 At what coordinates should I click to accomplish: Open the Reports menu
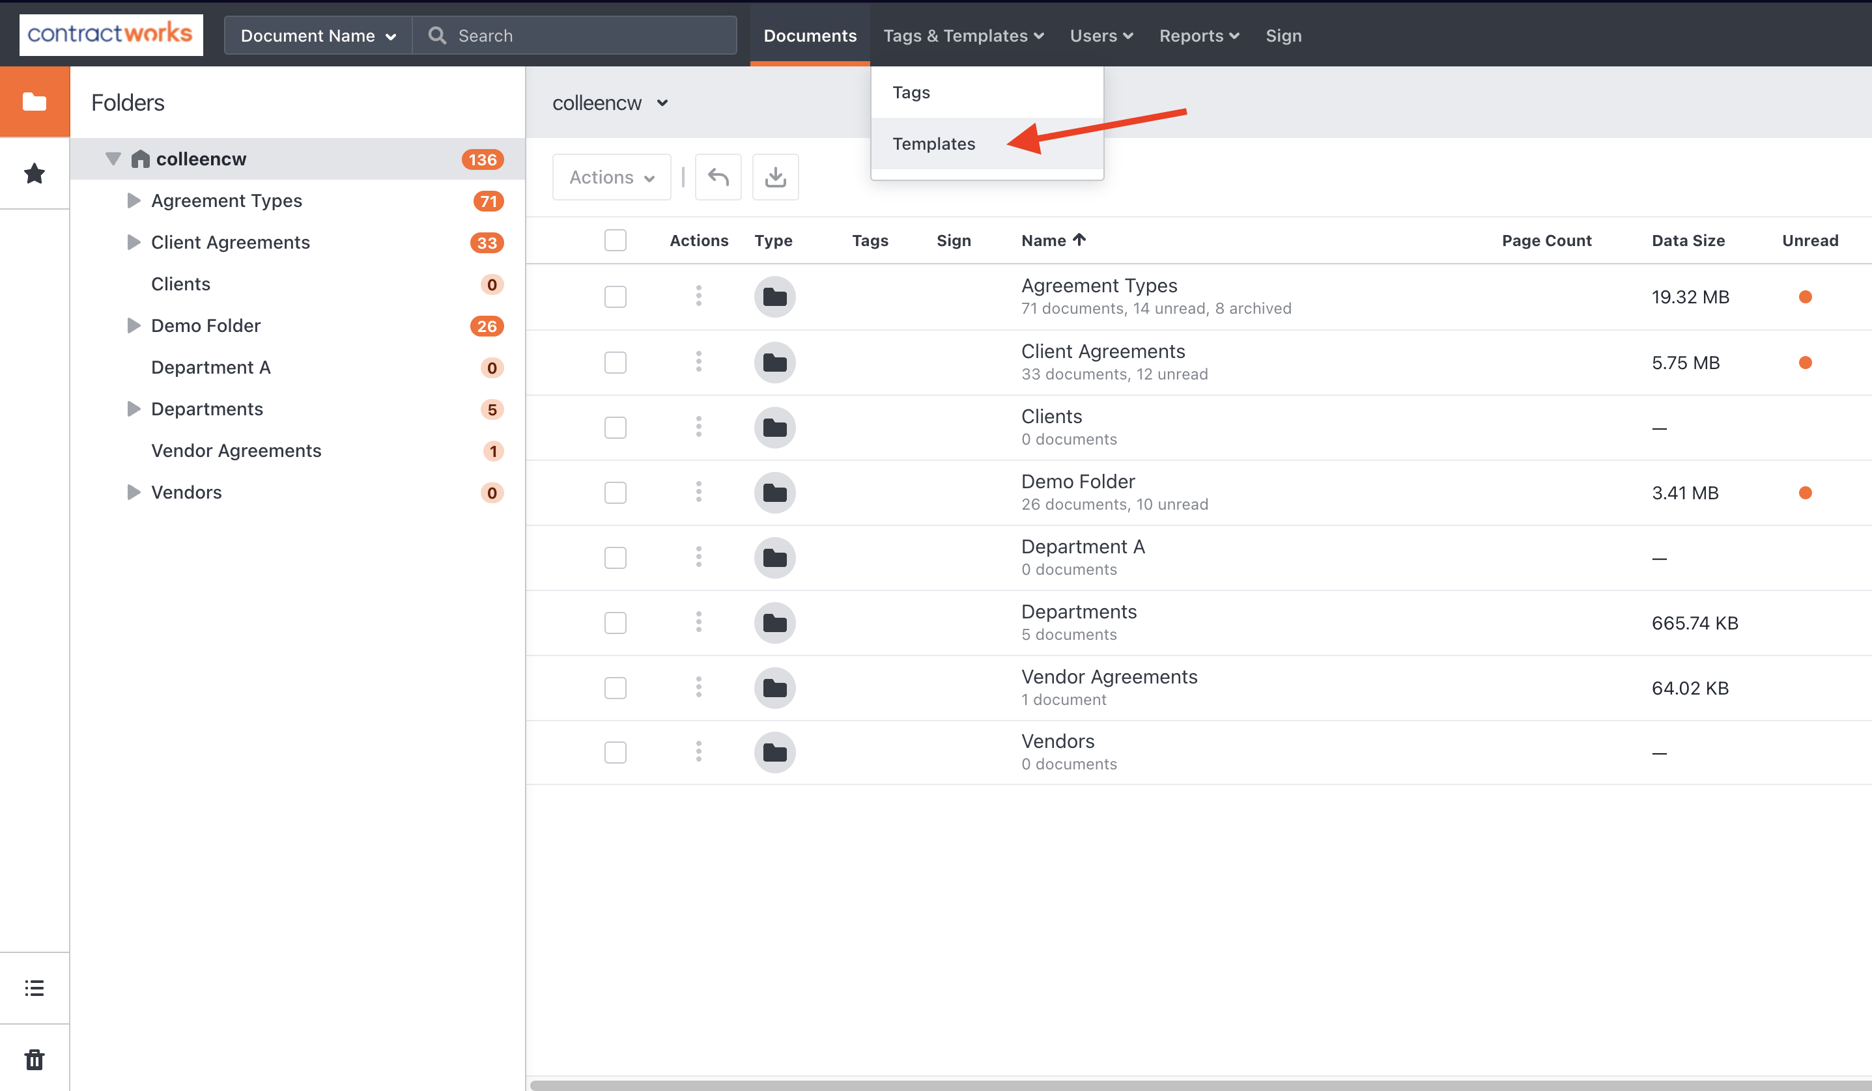(1198, 35)
